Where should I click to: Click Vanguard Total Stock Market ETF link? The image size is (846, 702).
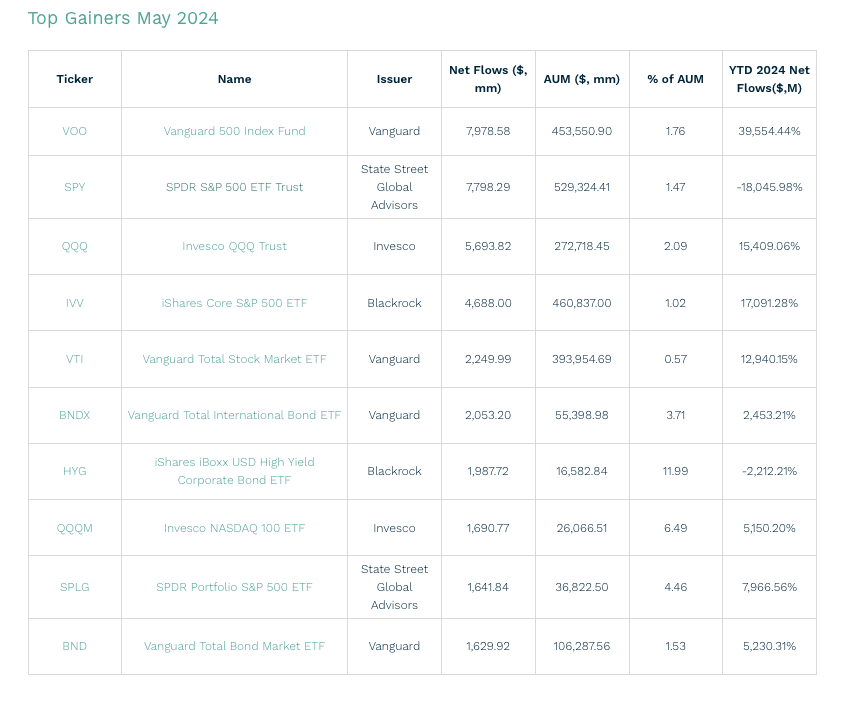click(x=234, y=359)
